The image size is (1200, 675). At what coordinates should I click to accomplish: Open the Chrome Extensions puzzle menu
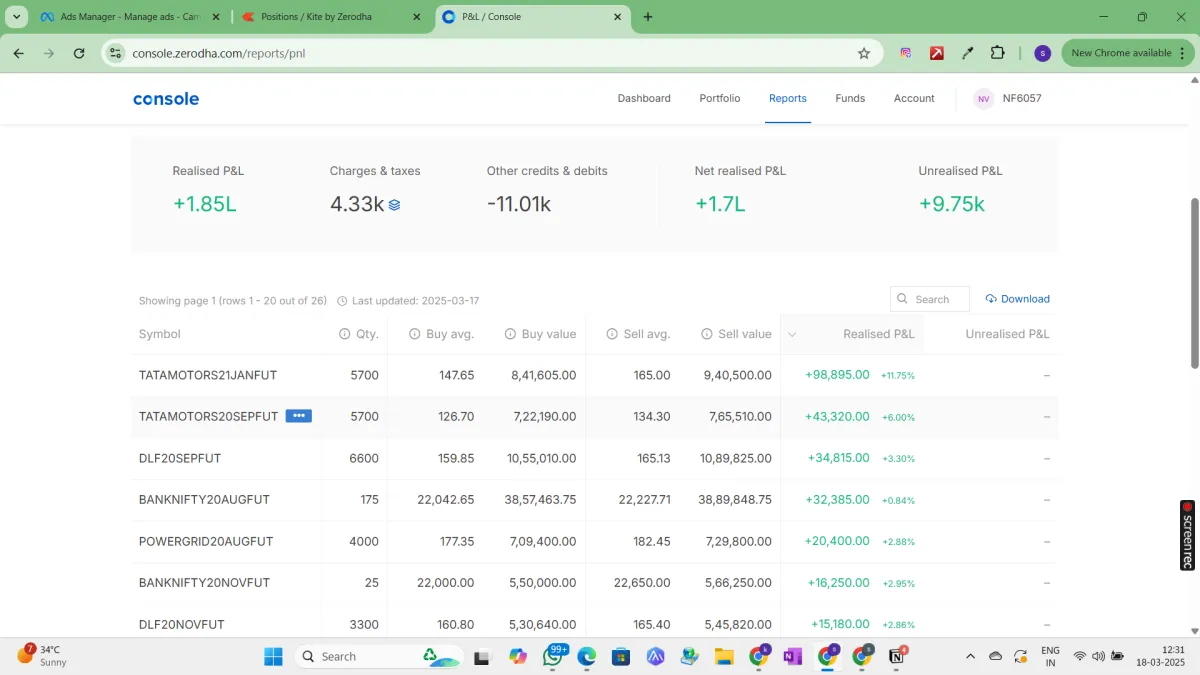[x=998, y=53]
